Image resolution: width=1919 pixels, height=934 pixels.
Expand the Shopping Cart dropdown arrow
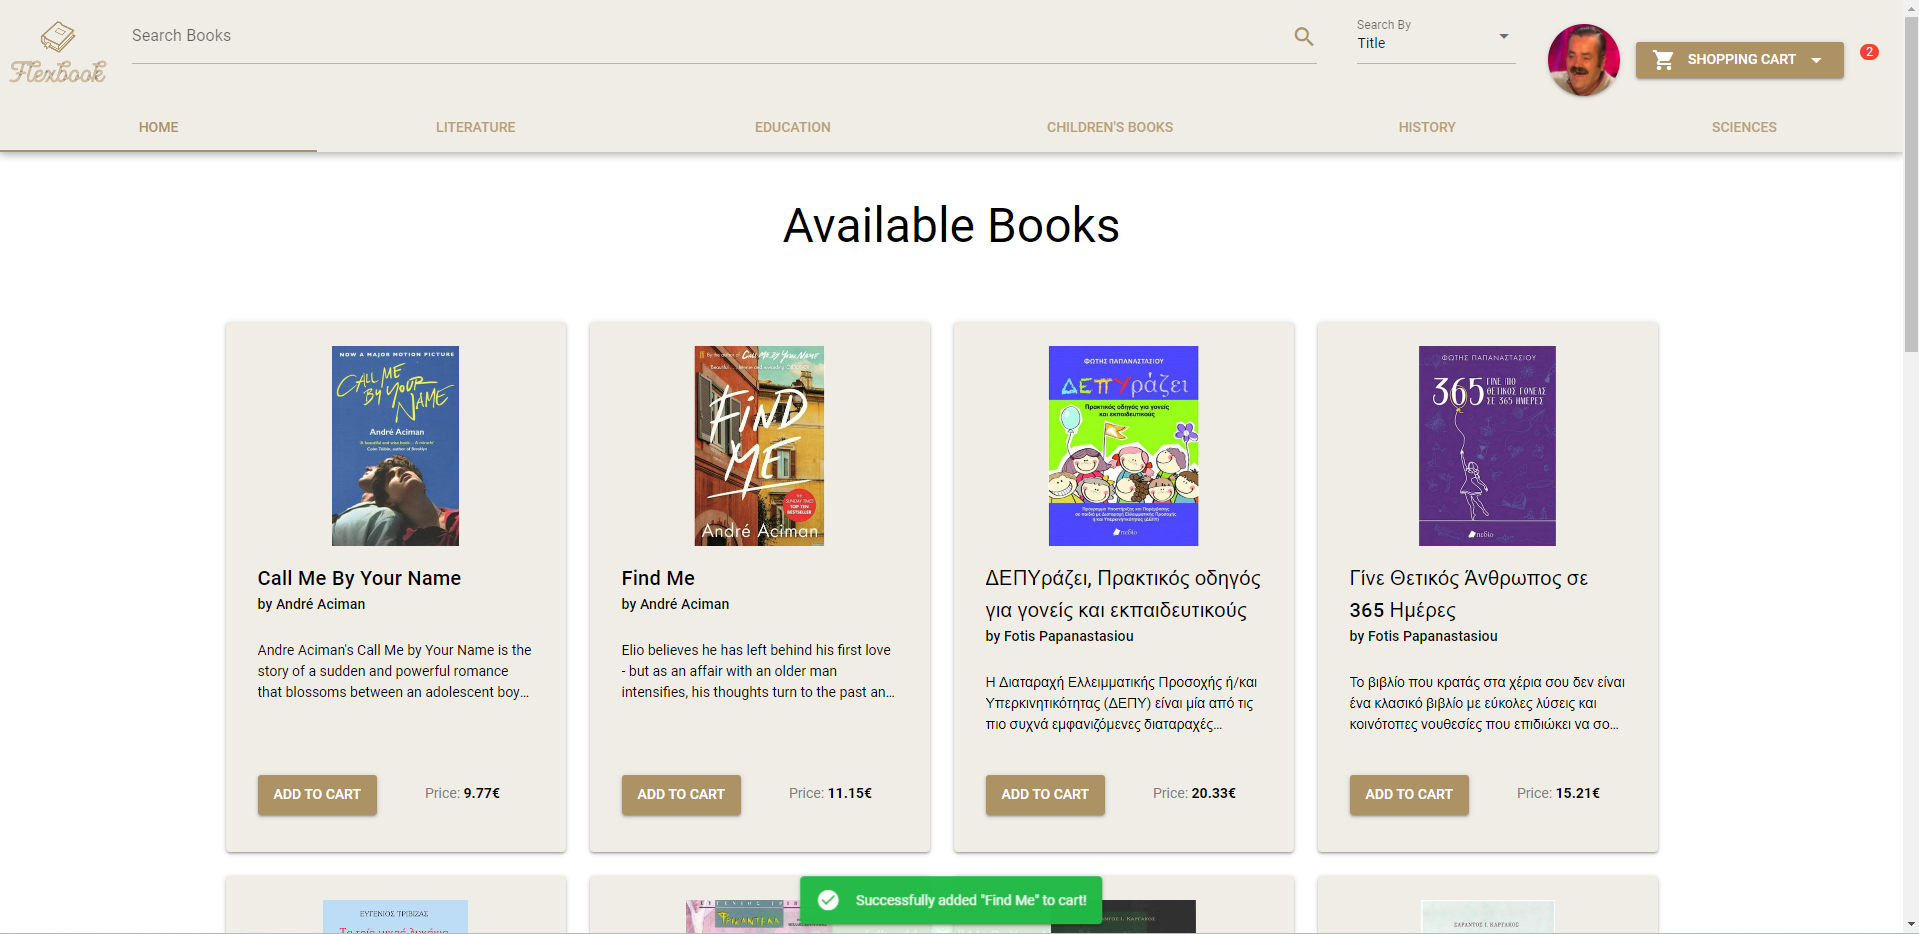(1816, 60)
